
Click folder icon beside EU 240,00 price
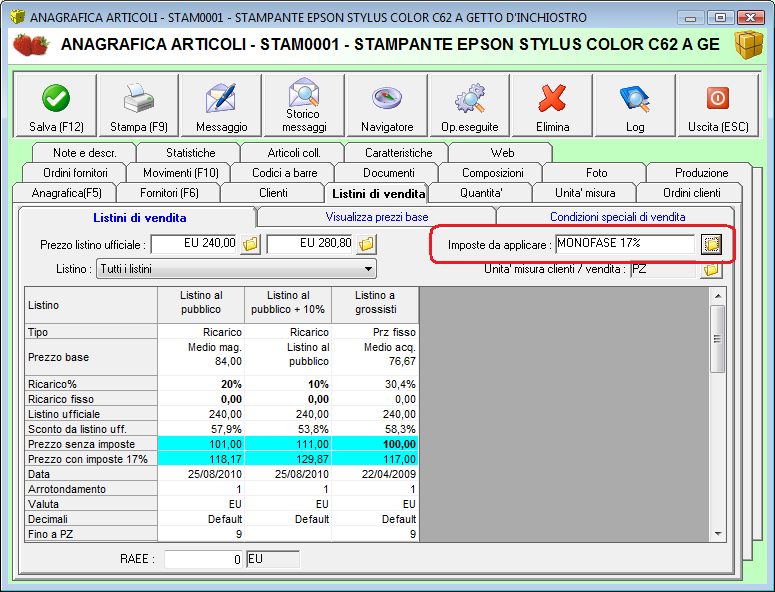click(251, 244)
